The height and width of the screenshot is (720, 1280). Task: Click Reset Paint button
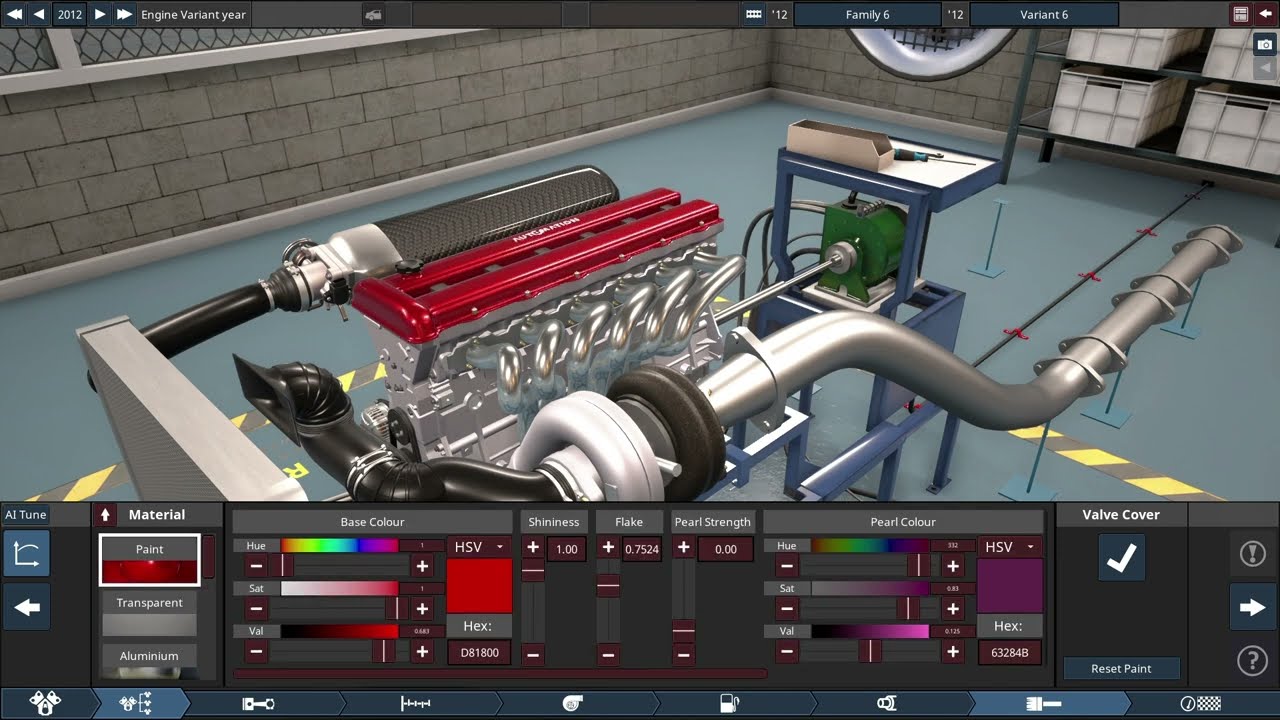(1121, 669)
